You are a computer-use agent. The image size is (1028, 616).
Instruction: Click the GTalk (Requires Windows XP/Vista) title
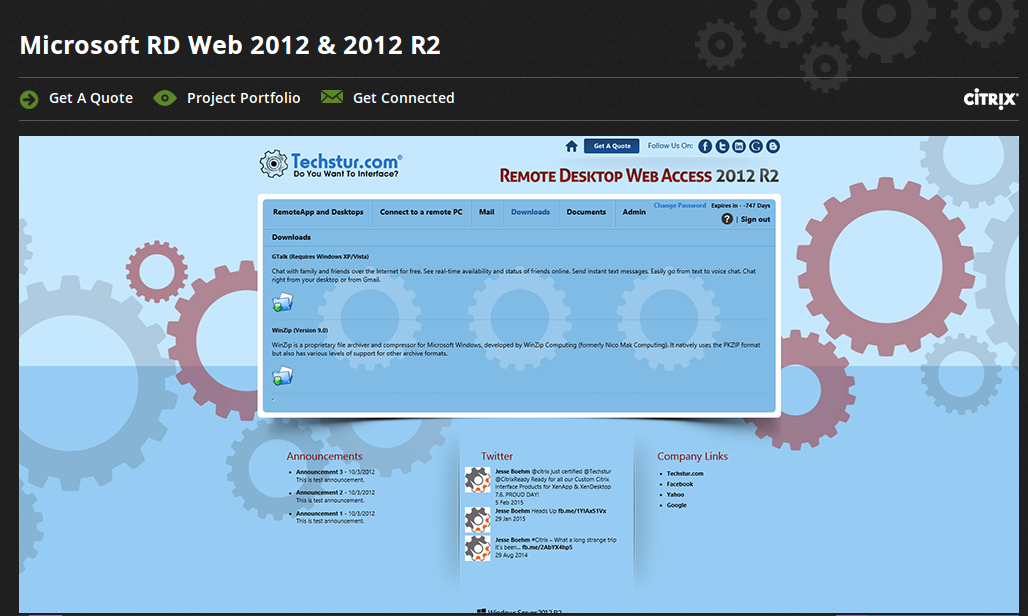pos(321,257)
